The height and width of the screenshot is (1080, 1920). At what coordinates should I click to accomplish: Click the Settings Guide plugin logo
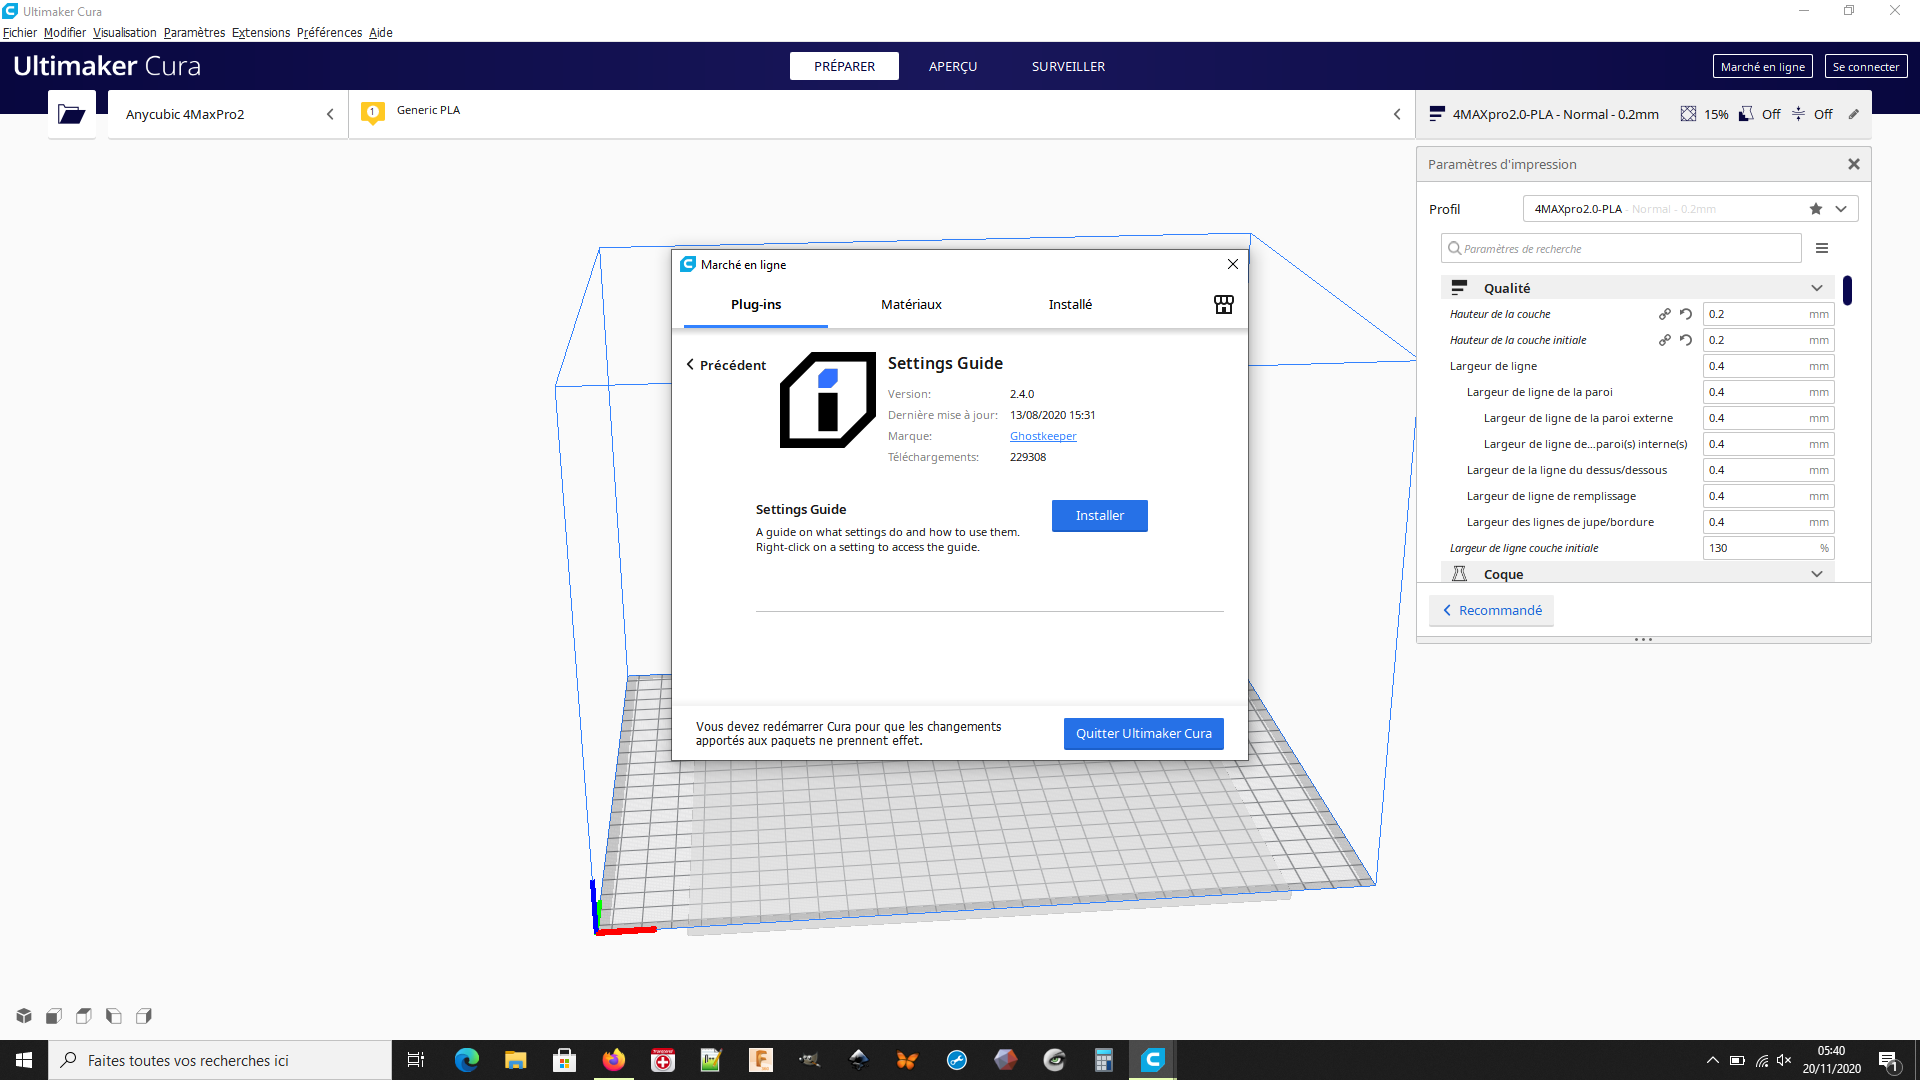point(827,400)
